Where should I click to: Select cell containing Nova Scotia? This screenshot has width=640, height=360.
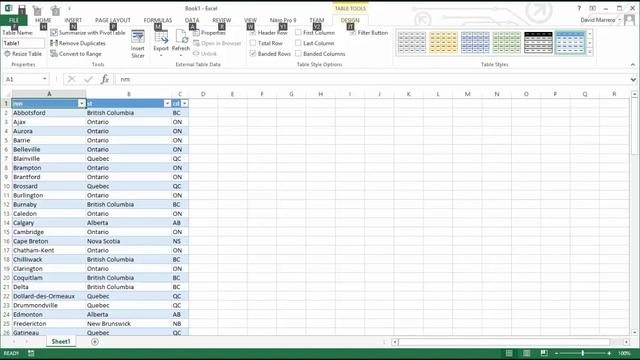(129, 241)
